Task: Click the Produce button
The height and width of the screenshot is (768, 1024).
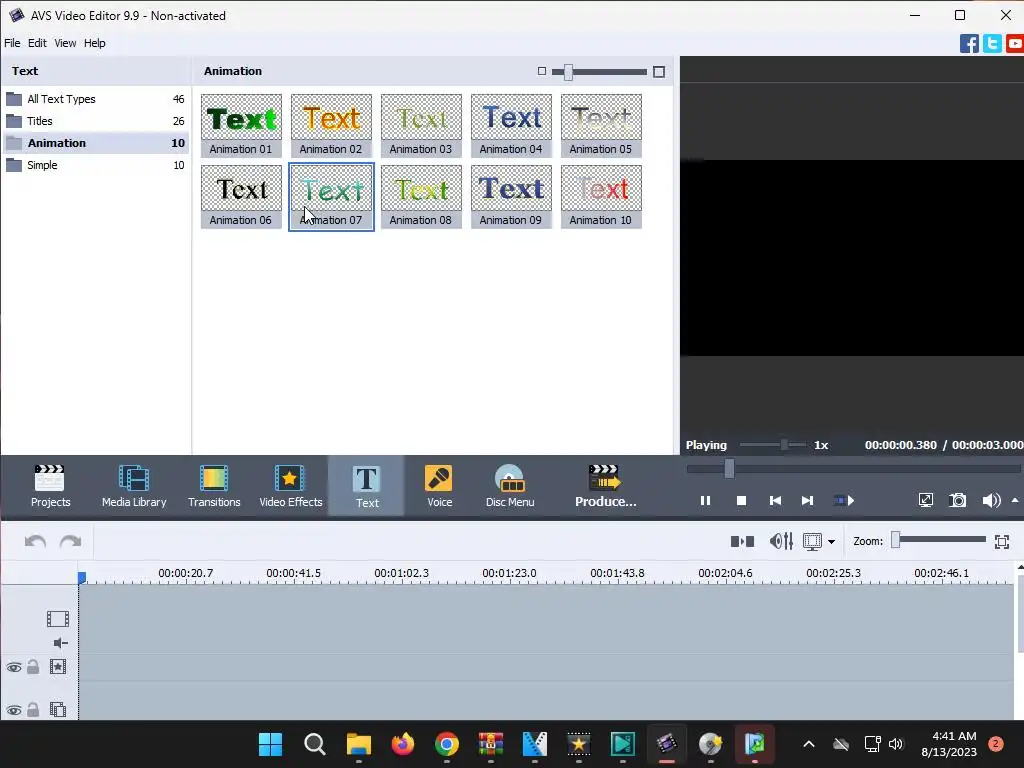Action: pos(605,486)
